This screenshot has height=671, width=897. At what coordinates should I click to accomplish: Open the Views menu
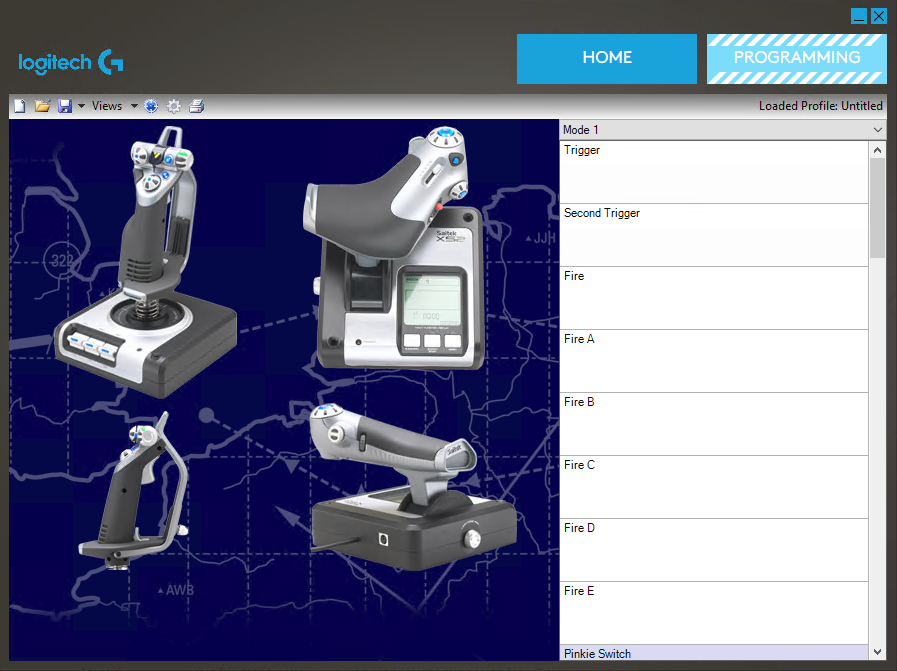[107, 106]
